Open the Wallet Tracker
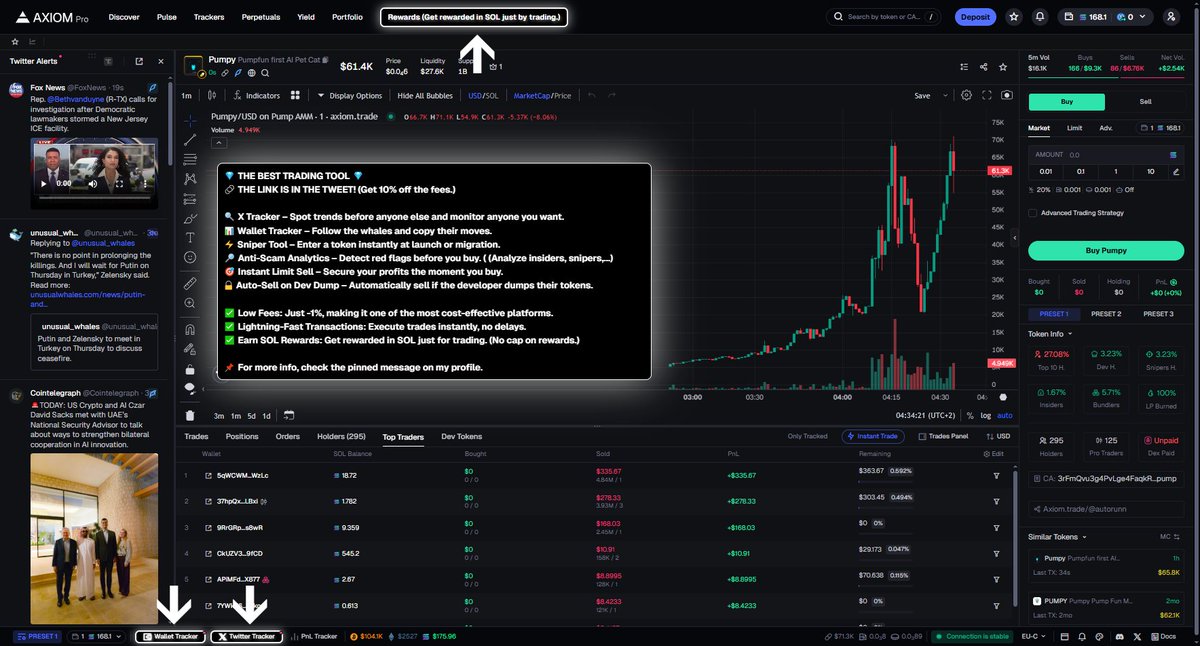The height and width of the screenshot is (646, 1200). (172, 636)
